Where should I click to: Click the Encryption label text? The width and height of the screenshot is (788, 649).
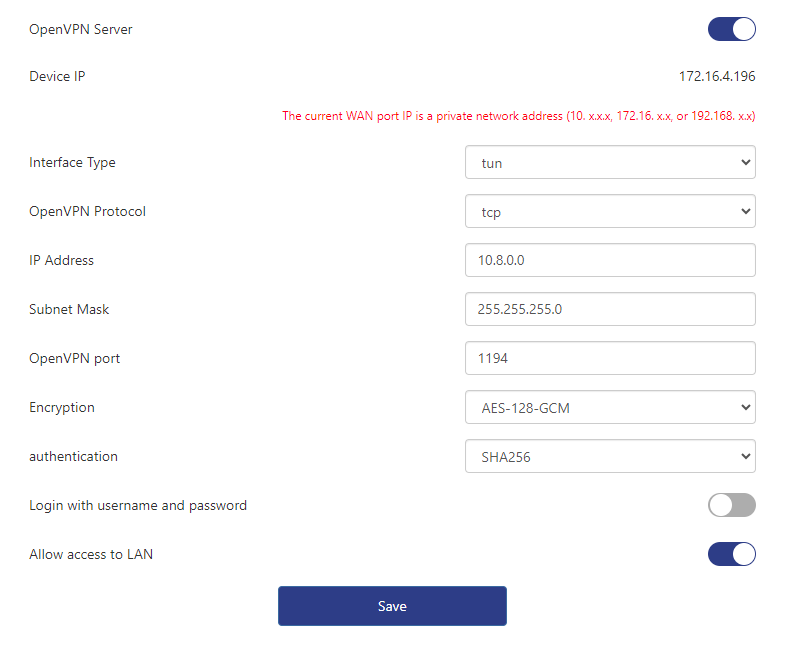click(62, 407)
